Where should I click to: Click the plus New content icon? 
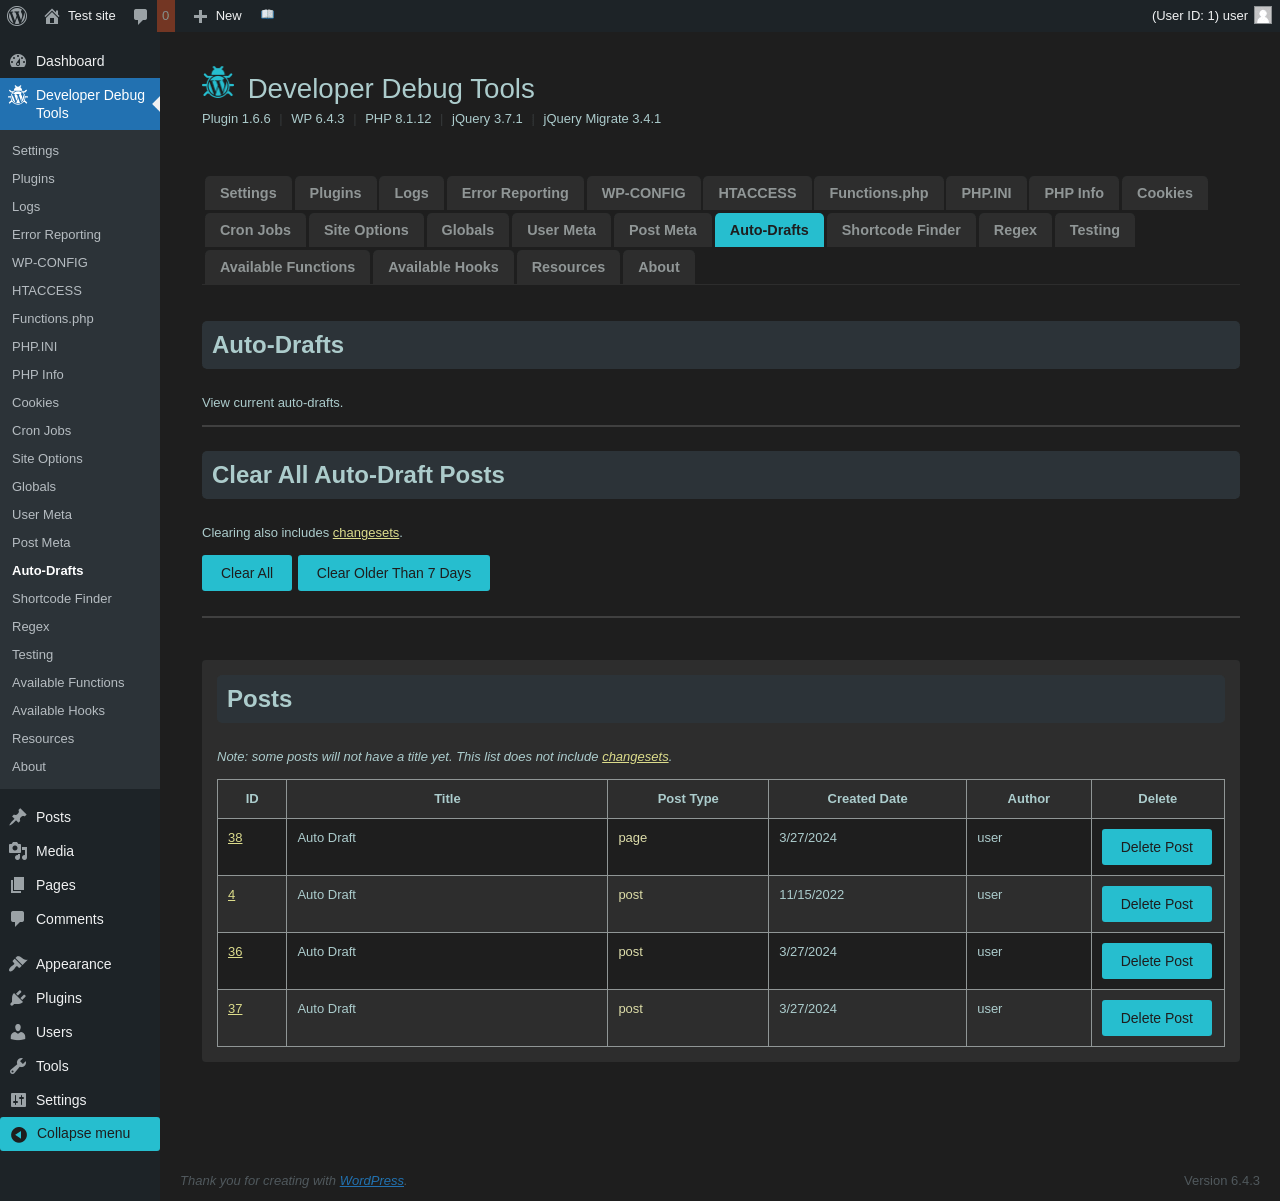pos(200,16)
